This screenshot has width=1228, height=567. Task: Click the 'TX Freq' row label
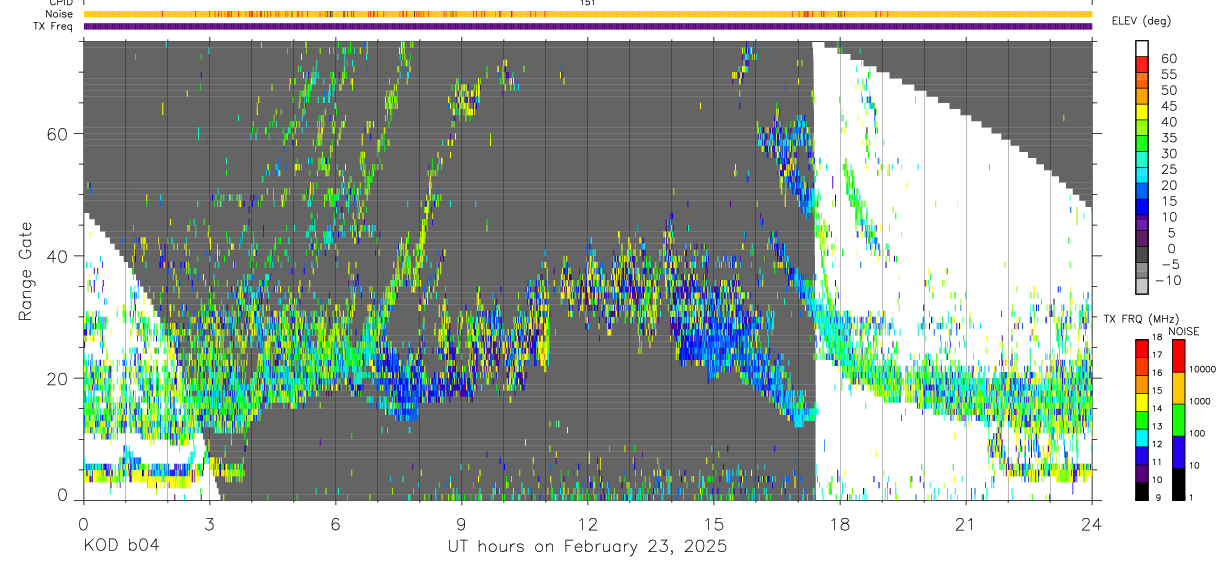click(x=53, y=26)
